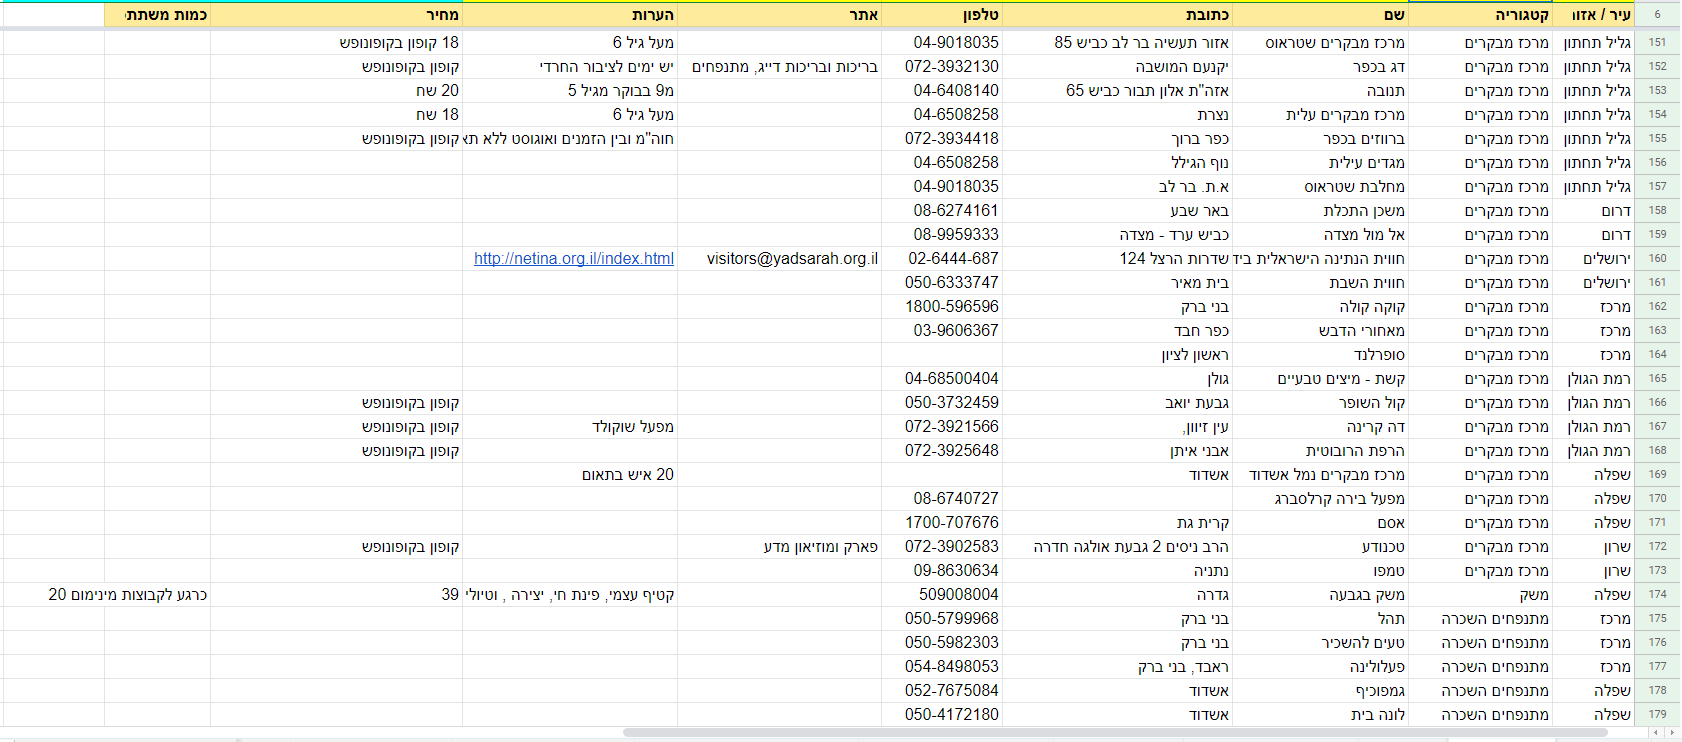Image resolution: width=1682 pixels, height=742 pixels.
Task: Click the horizontal scroll left arrow
Action: pos(1657,733)
